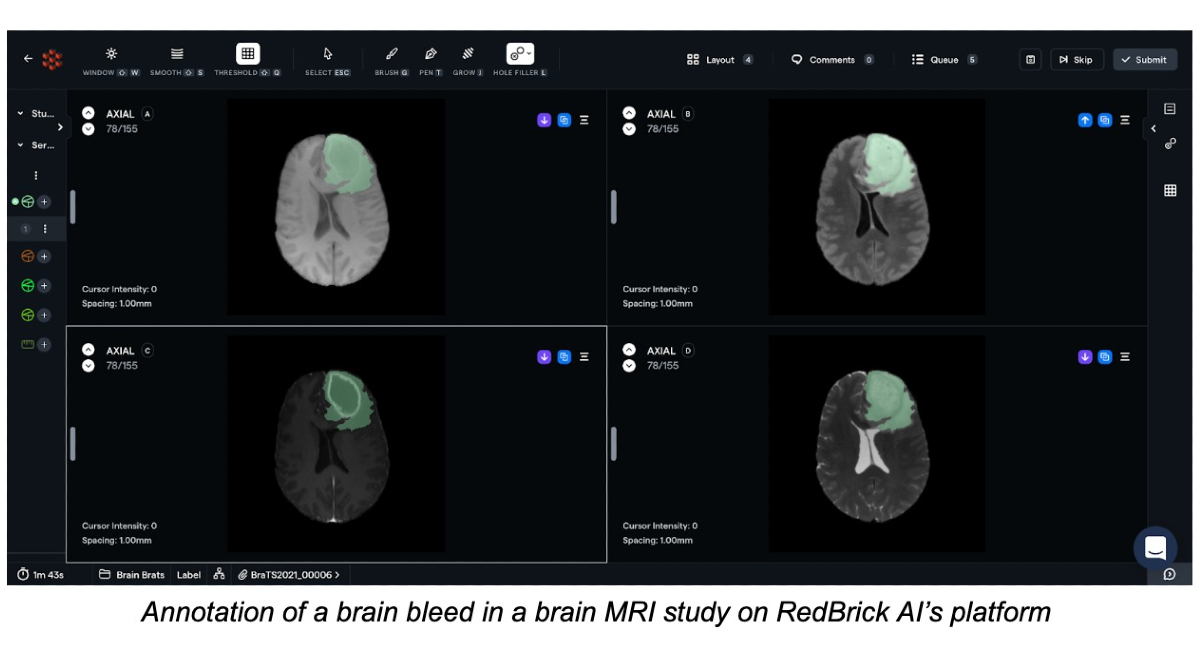Choose the Select cursor tool
Image resolution: width=1200 pixels, height=650 pixels.
click(x=328, y=59)
